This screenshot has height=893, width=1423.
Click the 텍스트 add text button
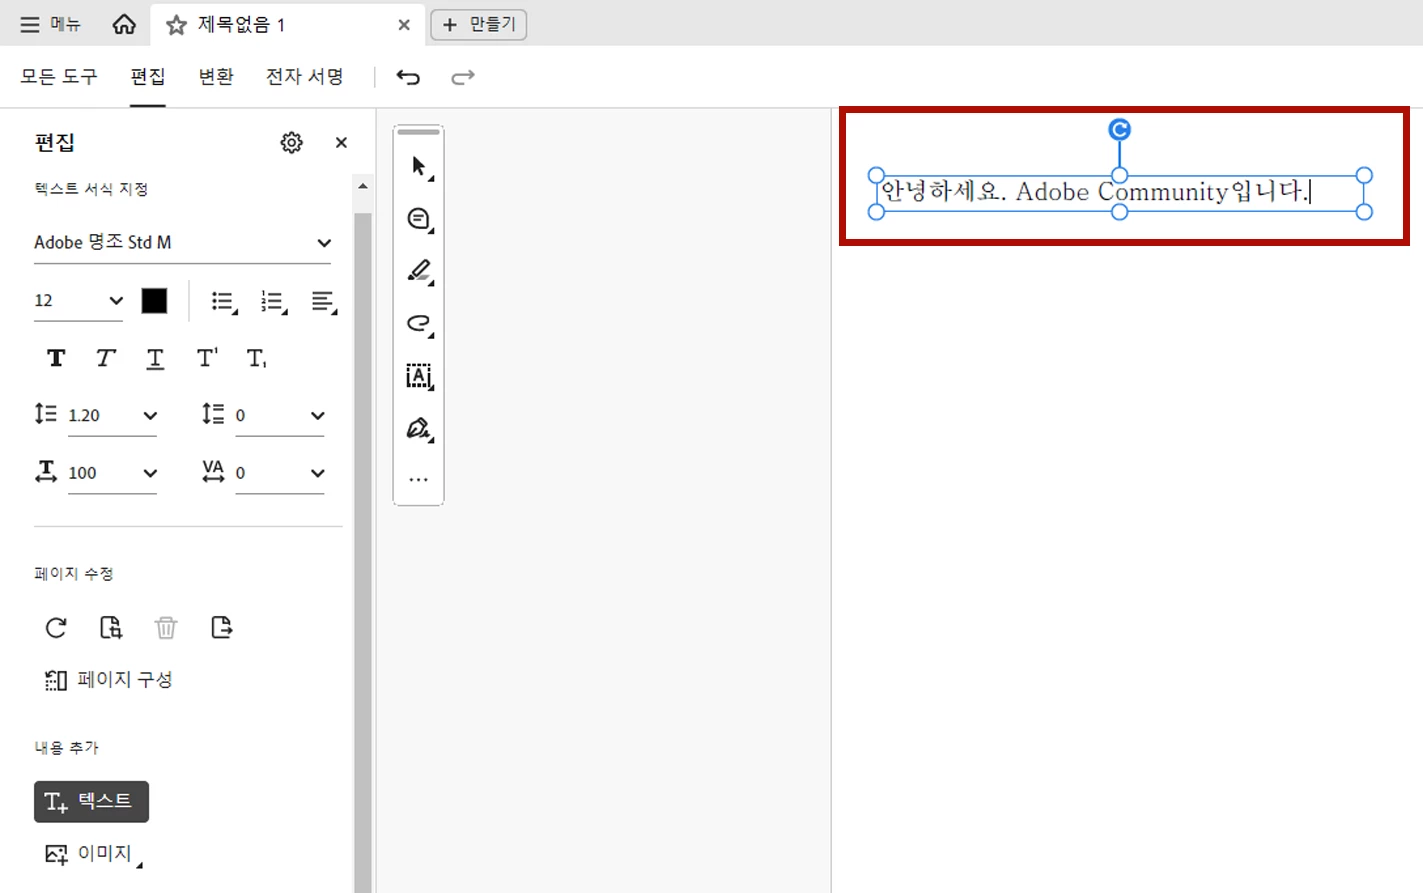[91, 802]
